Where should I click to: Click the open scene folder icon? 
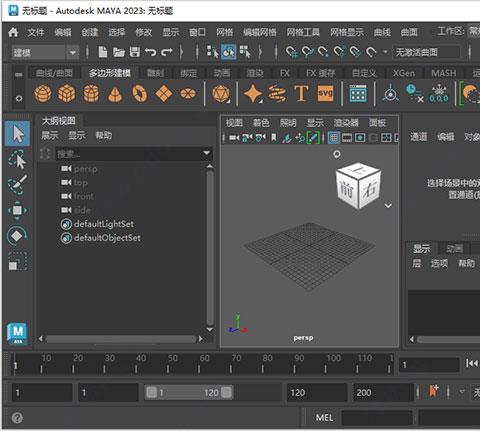119,52
